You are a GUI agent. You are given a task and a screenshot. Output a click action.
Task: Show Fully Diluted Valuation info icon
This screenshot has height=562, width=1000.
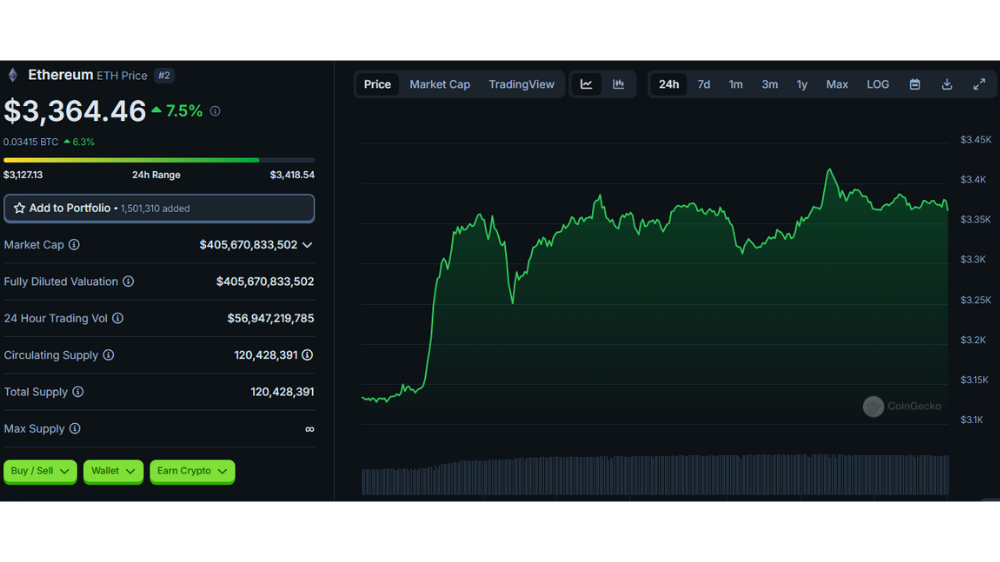point(128,281)
